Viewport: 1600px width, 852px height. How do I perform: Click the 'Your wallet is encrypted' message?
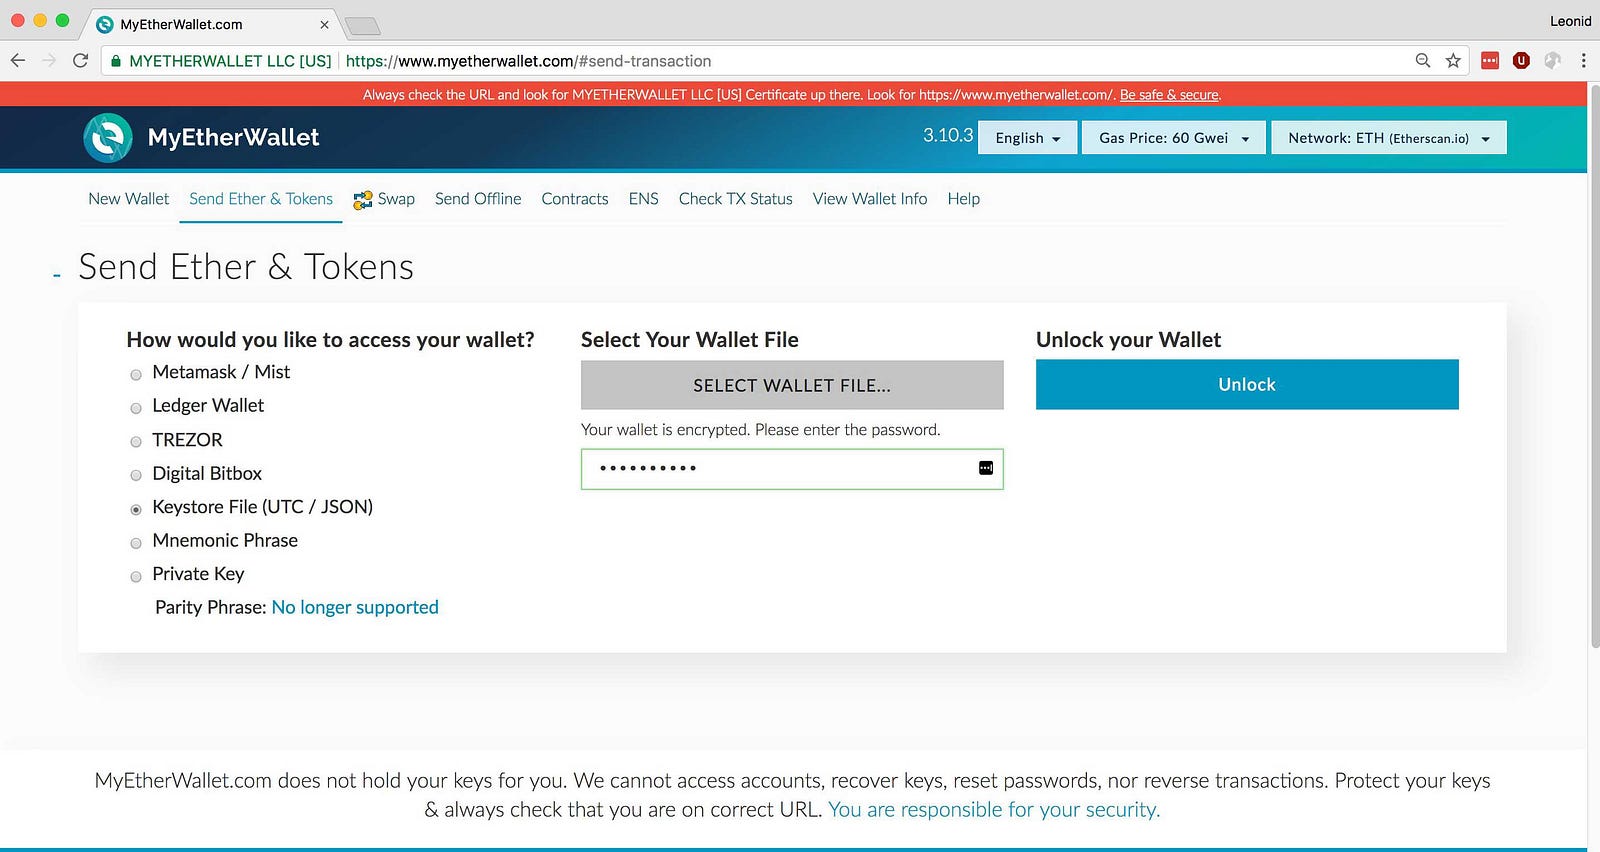coord(761,430)
